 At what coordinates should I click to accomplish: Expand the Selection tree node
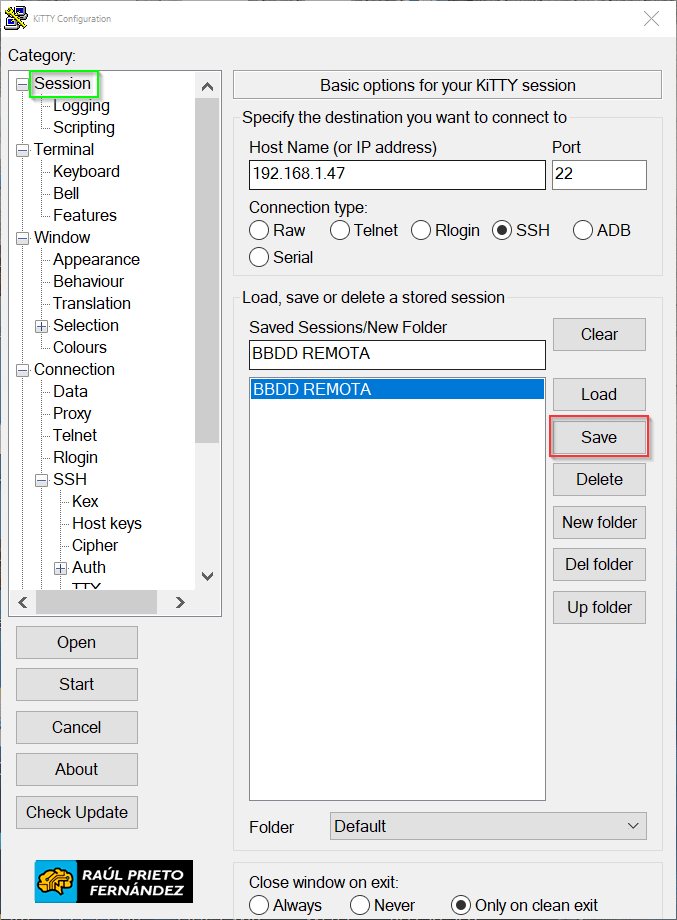(x=42, y=326)
